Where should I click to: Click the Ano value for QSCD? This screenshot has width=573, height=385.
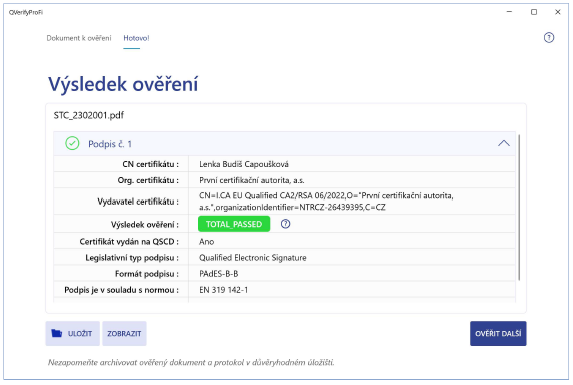(206, 241)
